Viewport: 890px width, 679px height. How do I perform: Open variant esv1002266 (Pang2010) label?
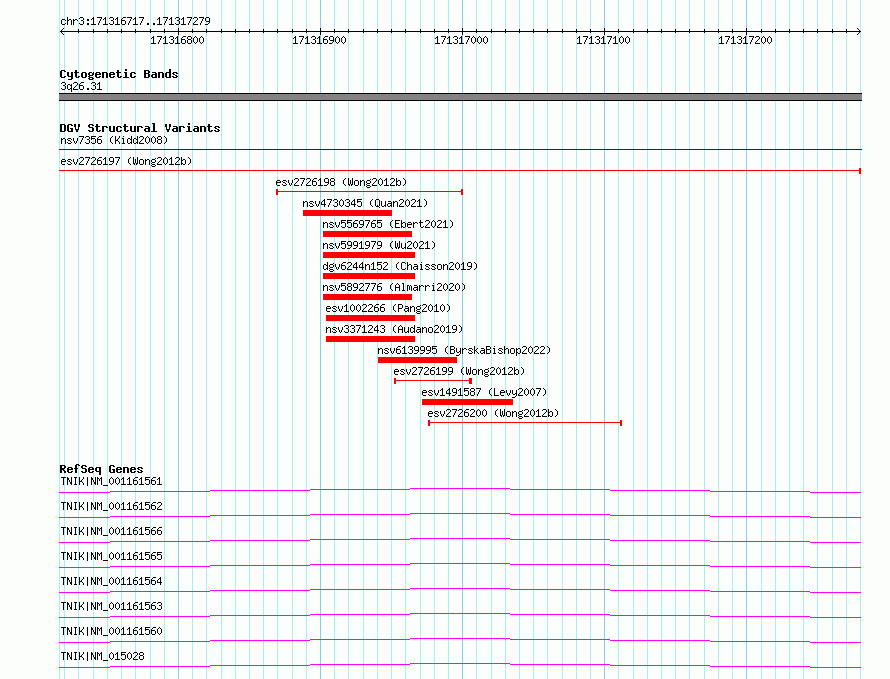click(x=388, y=308)
